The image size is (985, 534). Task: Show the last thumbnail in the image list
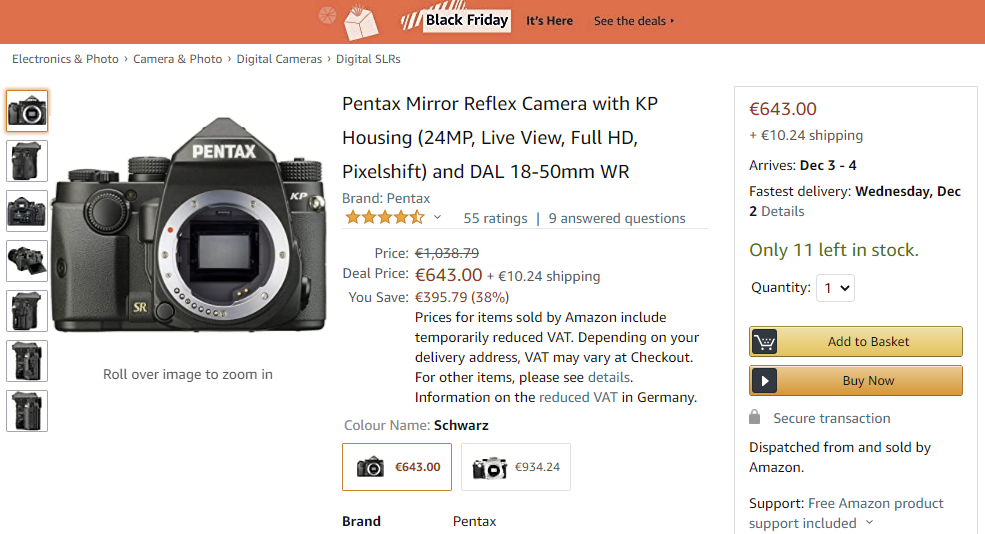(27, 411)
